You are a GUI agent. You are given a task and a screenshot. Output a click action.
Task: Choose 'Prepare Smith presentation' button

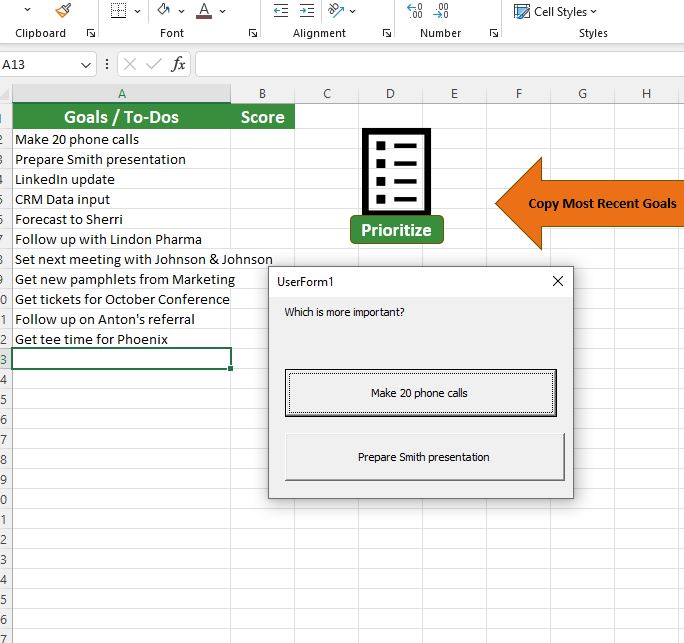424,457
